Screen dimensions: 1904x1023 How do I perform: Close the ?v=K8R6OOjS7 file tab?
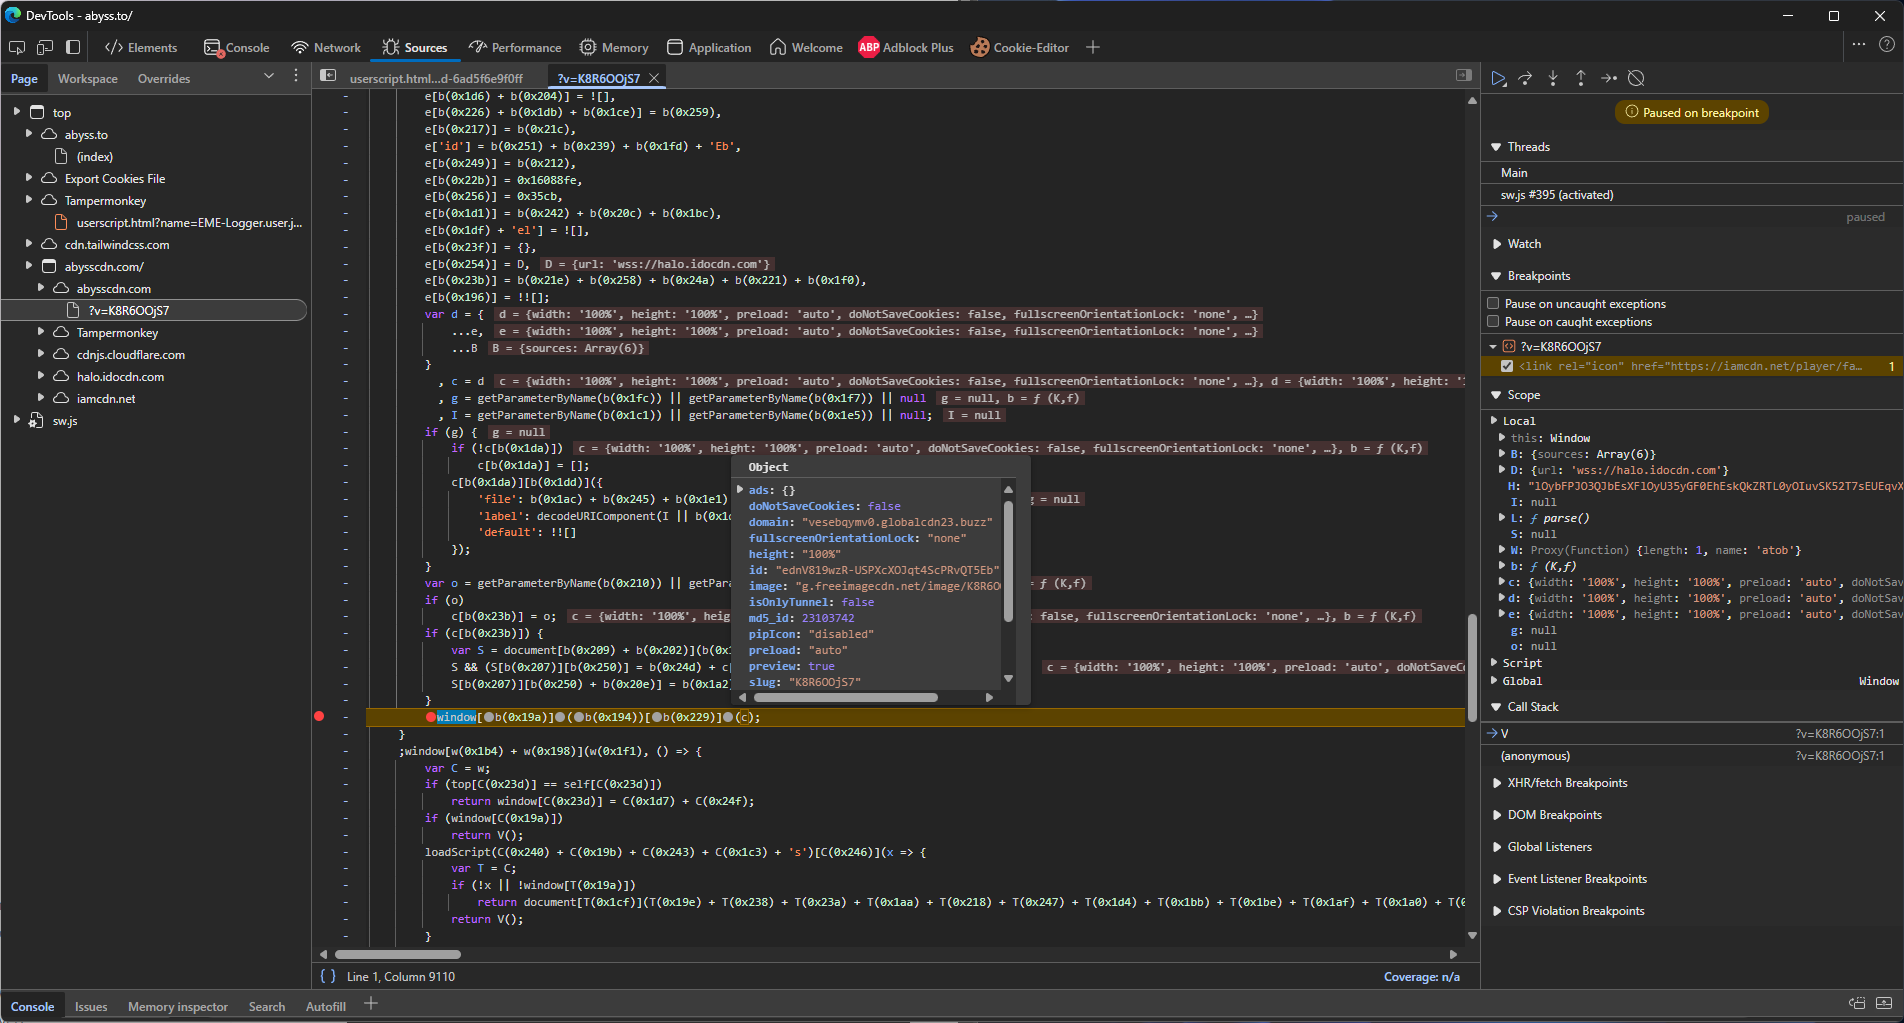[654, 78]
